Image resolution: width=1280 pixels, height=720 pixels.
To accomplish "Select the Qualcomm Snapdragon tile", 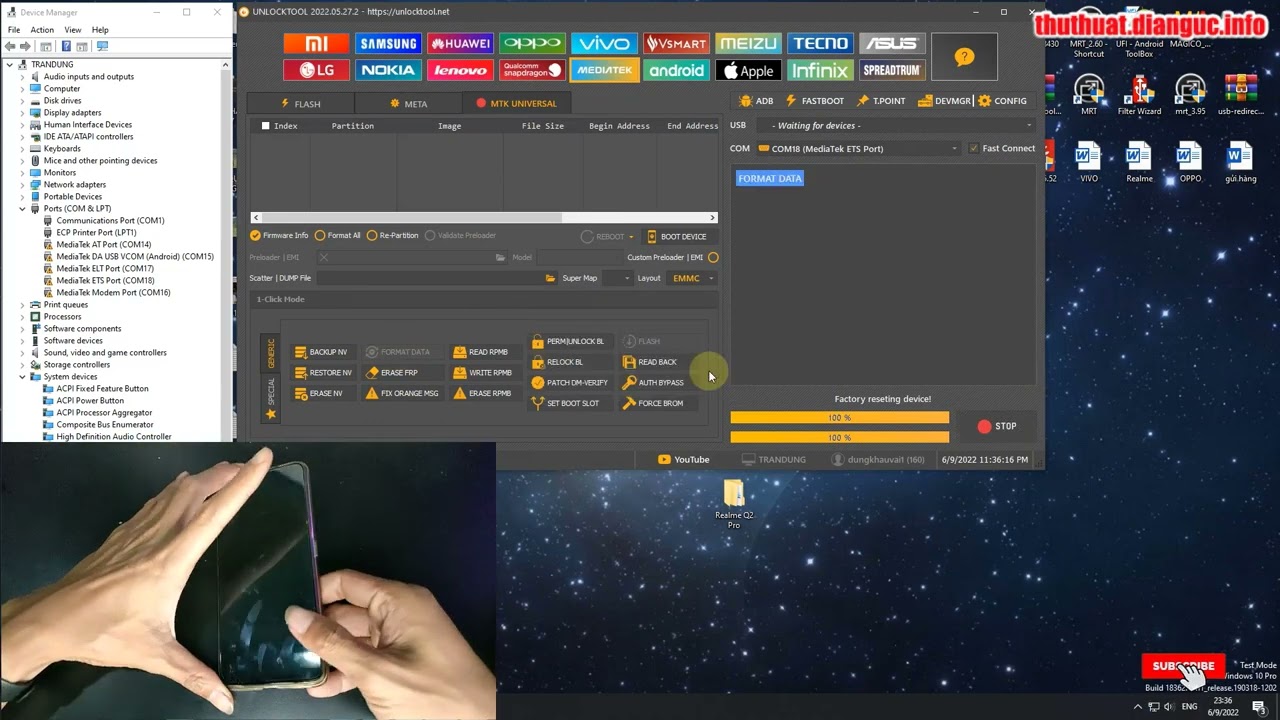I will tap(532, 70).
